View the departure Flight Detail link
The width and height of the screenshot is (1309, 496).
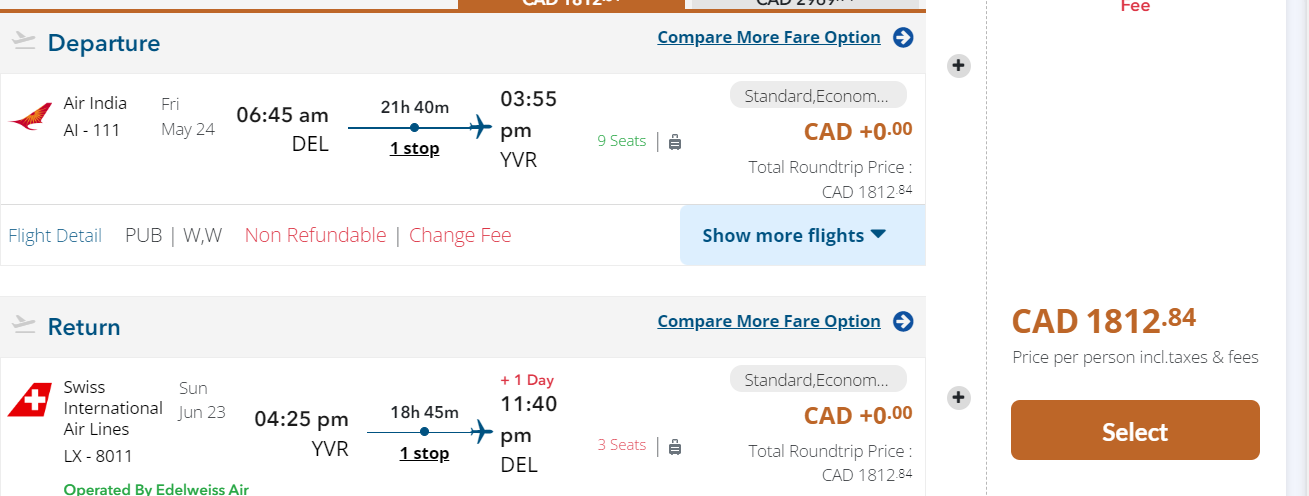55,236
